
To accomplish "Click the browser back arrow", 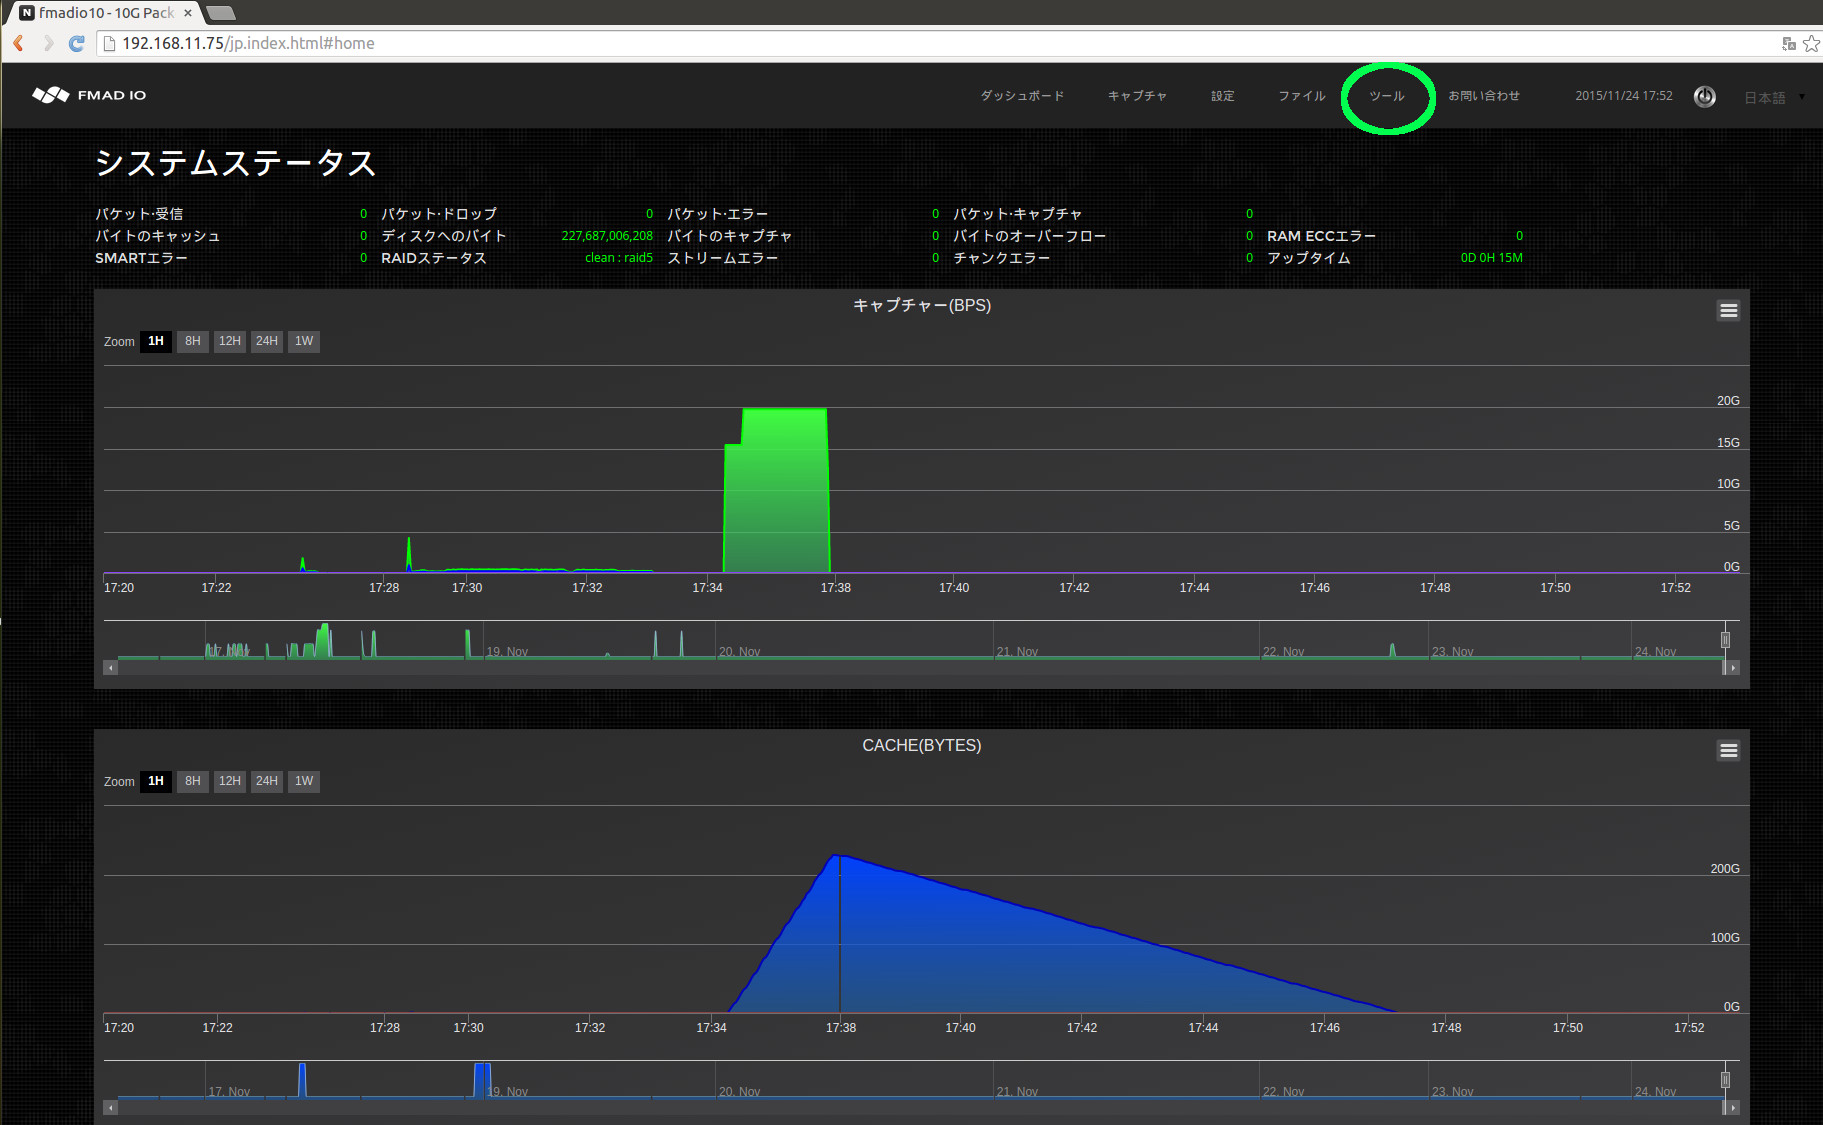I will 17,43.
